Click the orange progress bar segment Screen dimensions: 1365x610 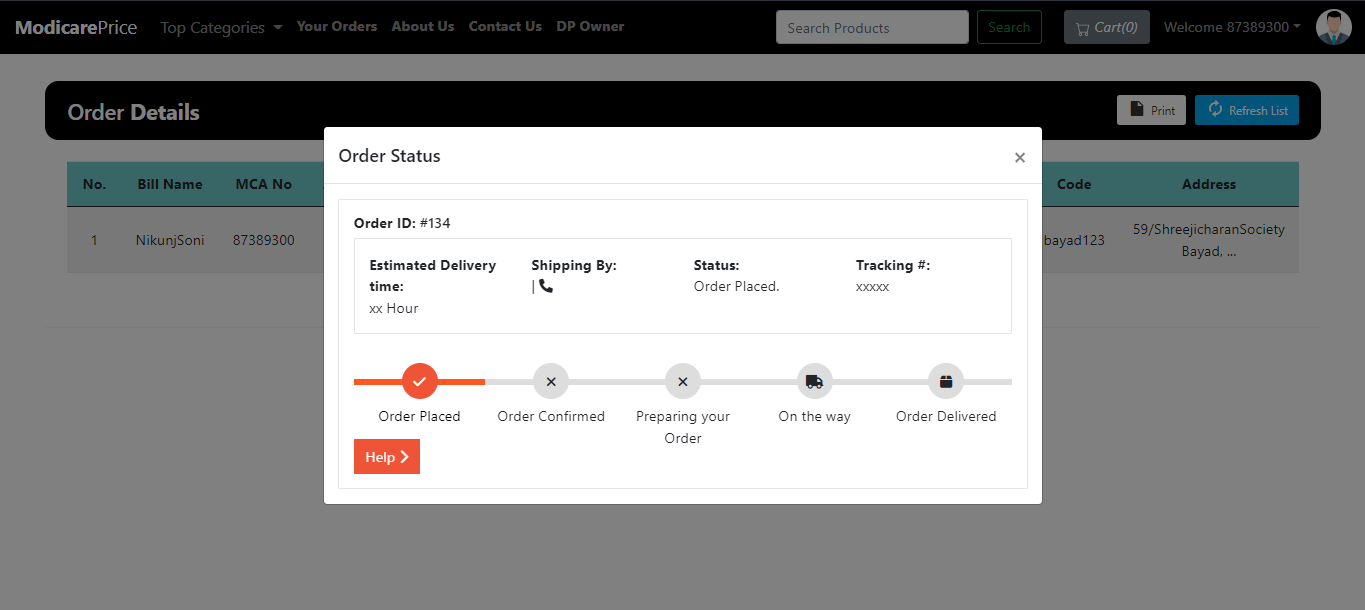[419, 381]
